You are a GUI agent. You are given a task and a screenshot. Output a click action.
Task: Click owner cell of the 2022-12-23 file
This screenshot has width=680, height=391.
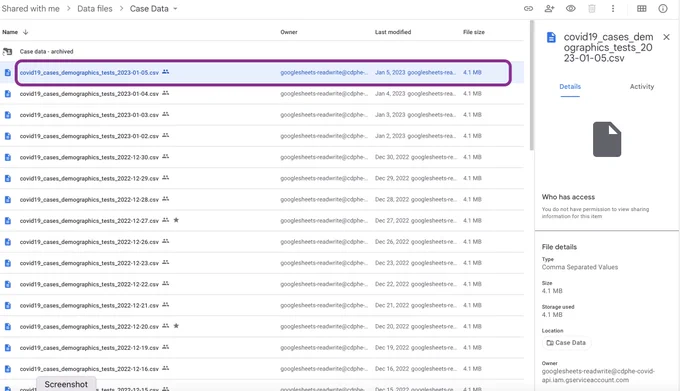click(324, 263)
